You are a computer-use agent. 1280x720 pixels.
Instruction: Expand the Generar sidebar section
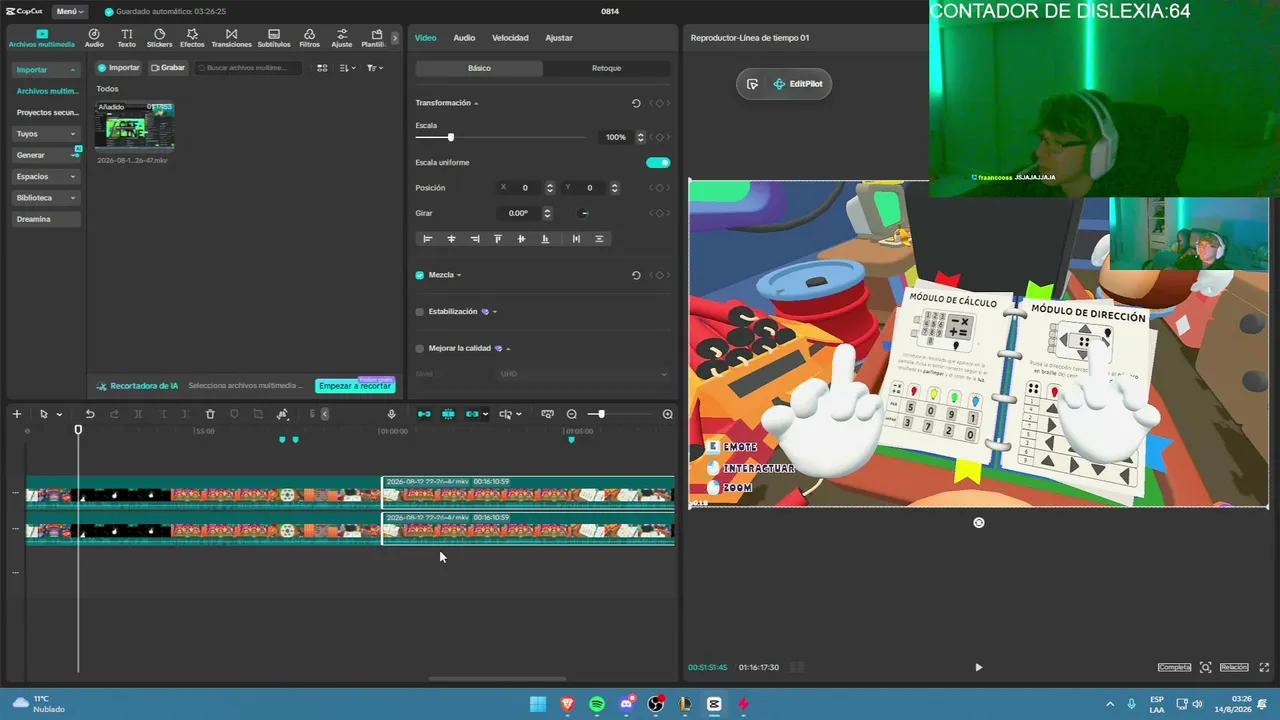point(46,155)
